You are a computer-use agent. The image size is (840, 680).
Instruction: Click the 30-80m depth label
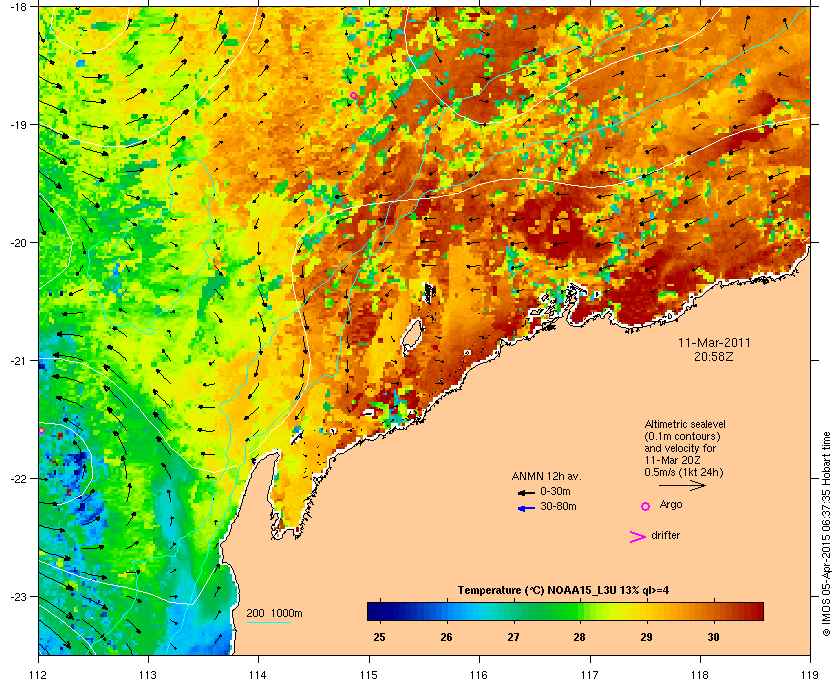[x=558, y=506]
